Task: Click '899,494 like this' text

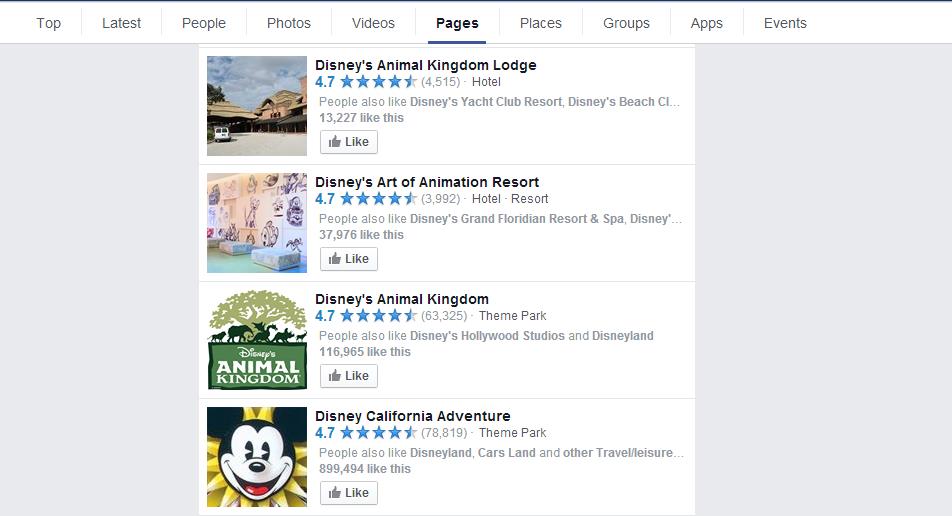Action: pyautogui.click(x=365, y=470)
